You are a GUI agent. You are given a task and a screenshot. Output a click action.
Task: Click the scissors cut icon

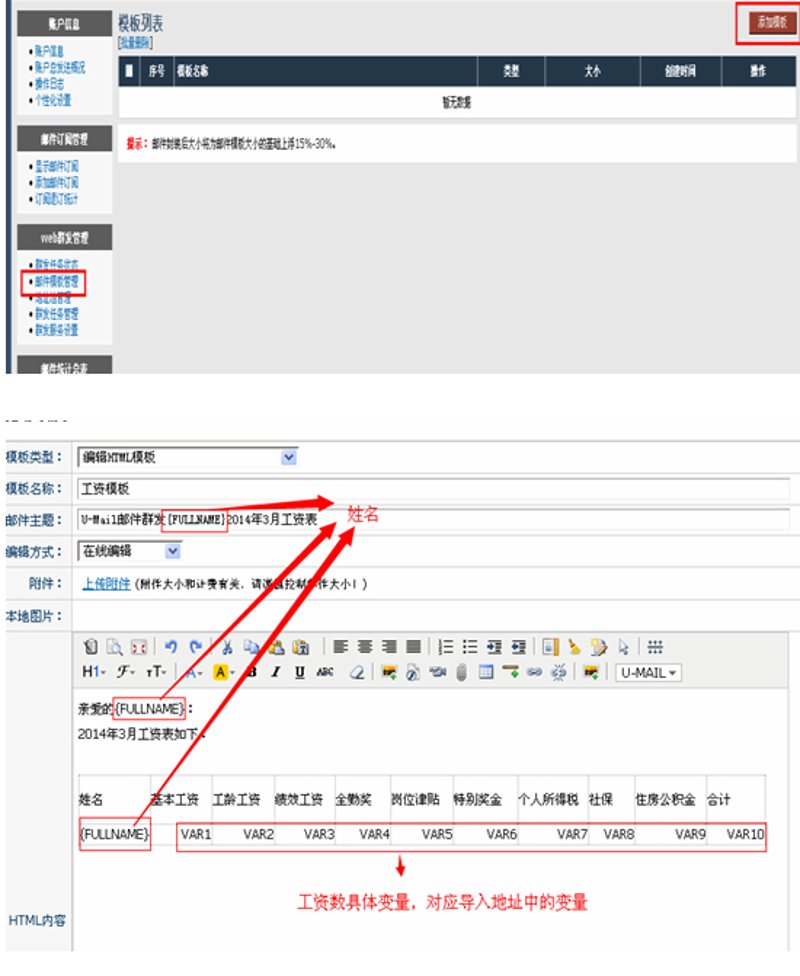point(227,647)
